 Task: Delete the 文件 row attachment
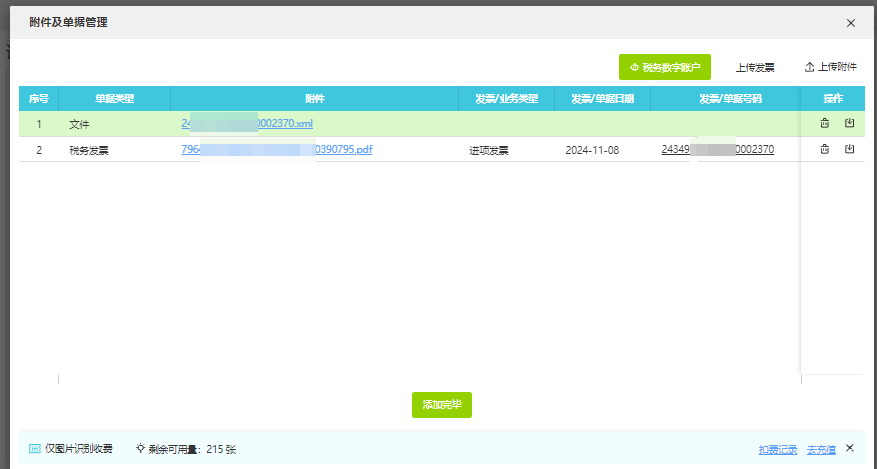(824, 124)
